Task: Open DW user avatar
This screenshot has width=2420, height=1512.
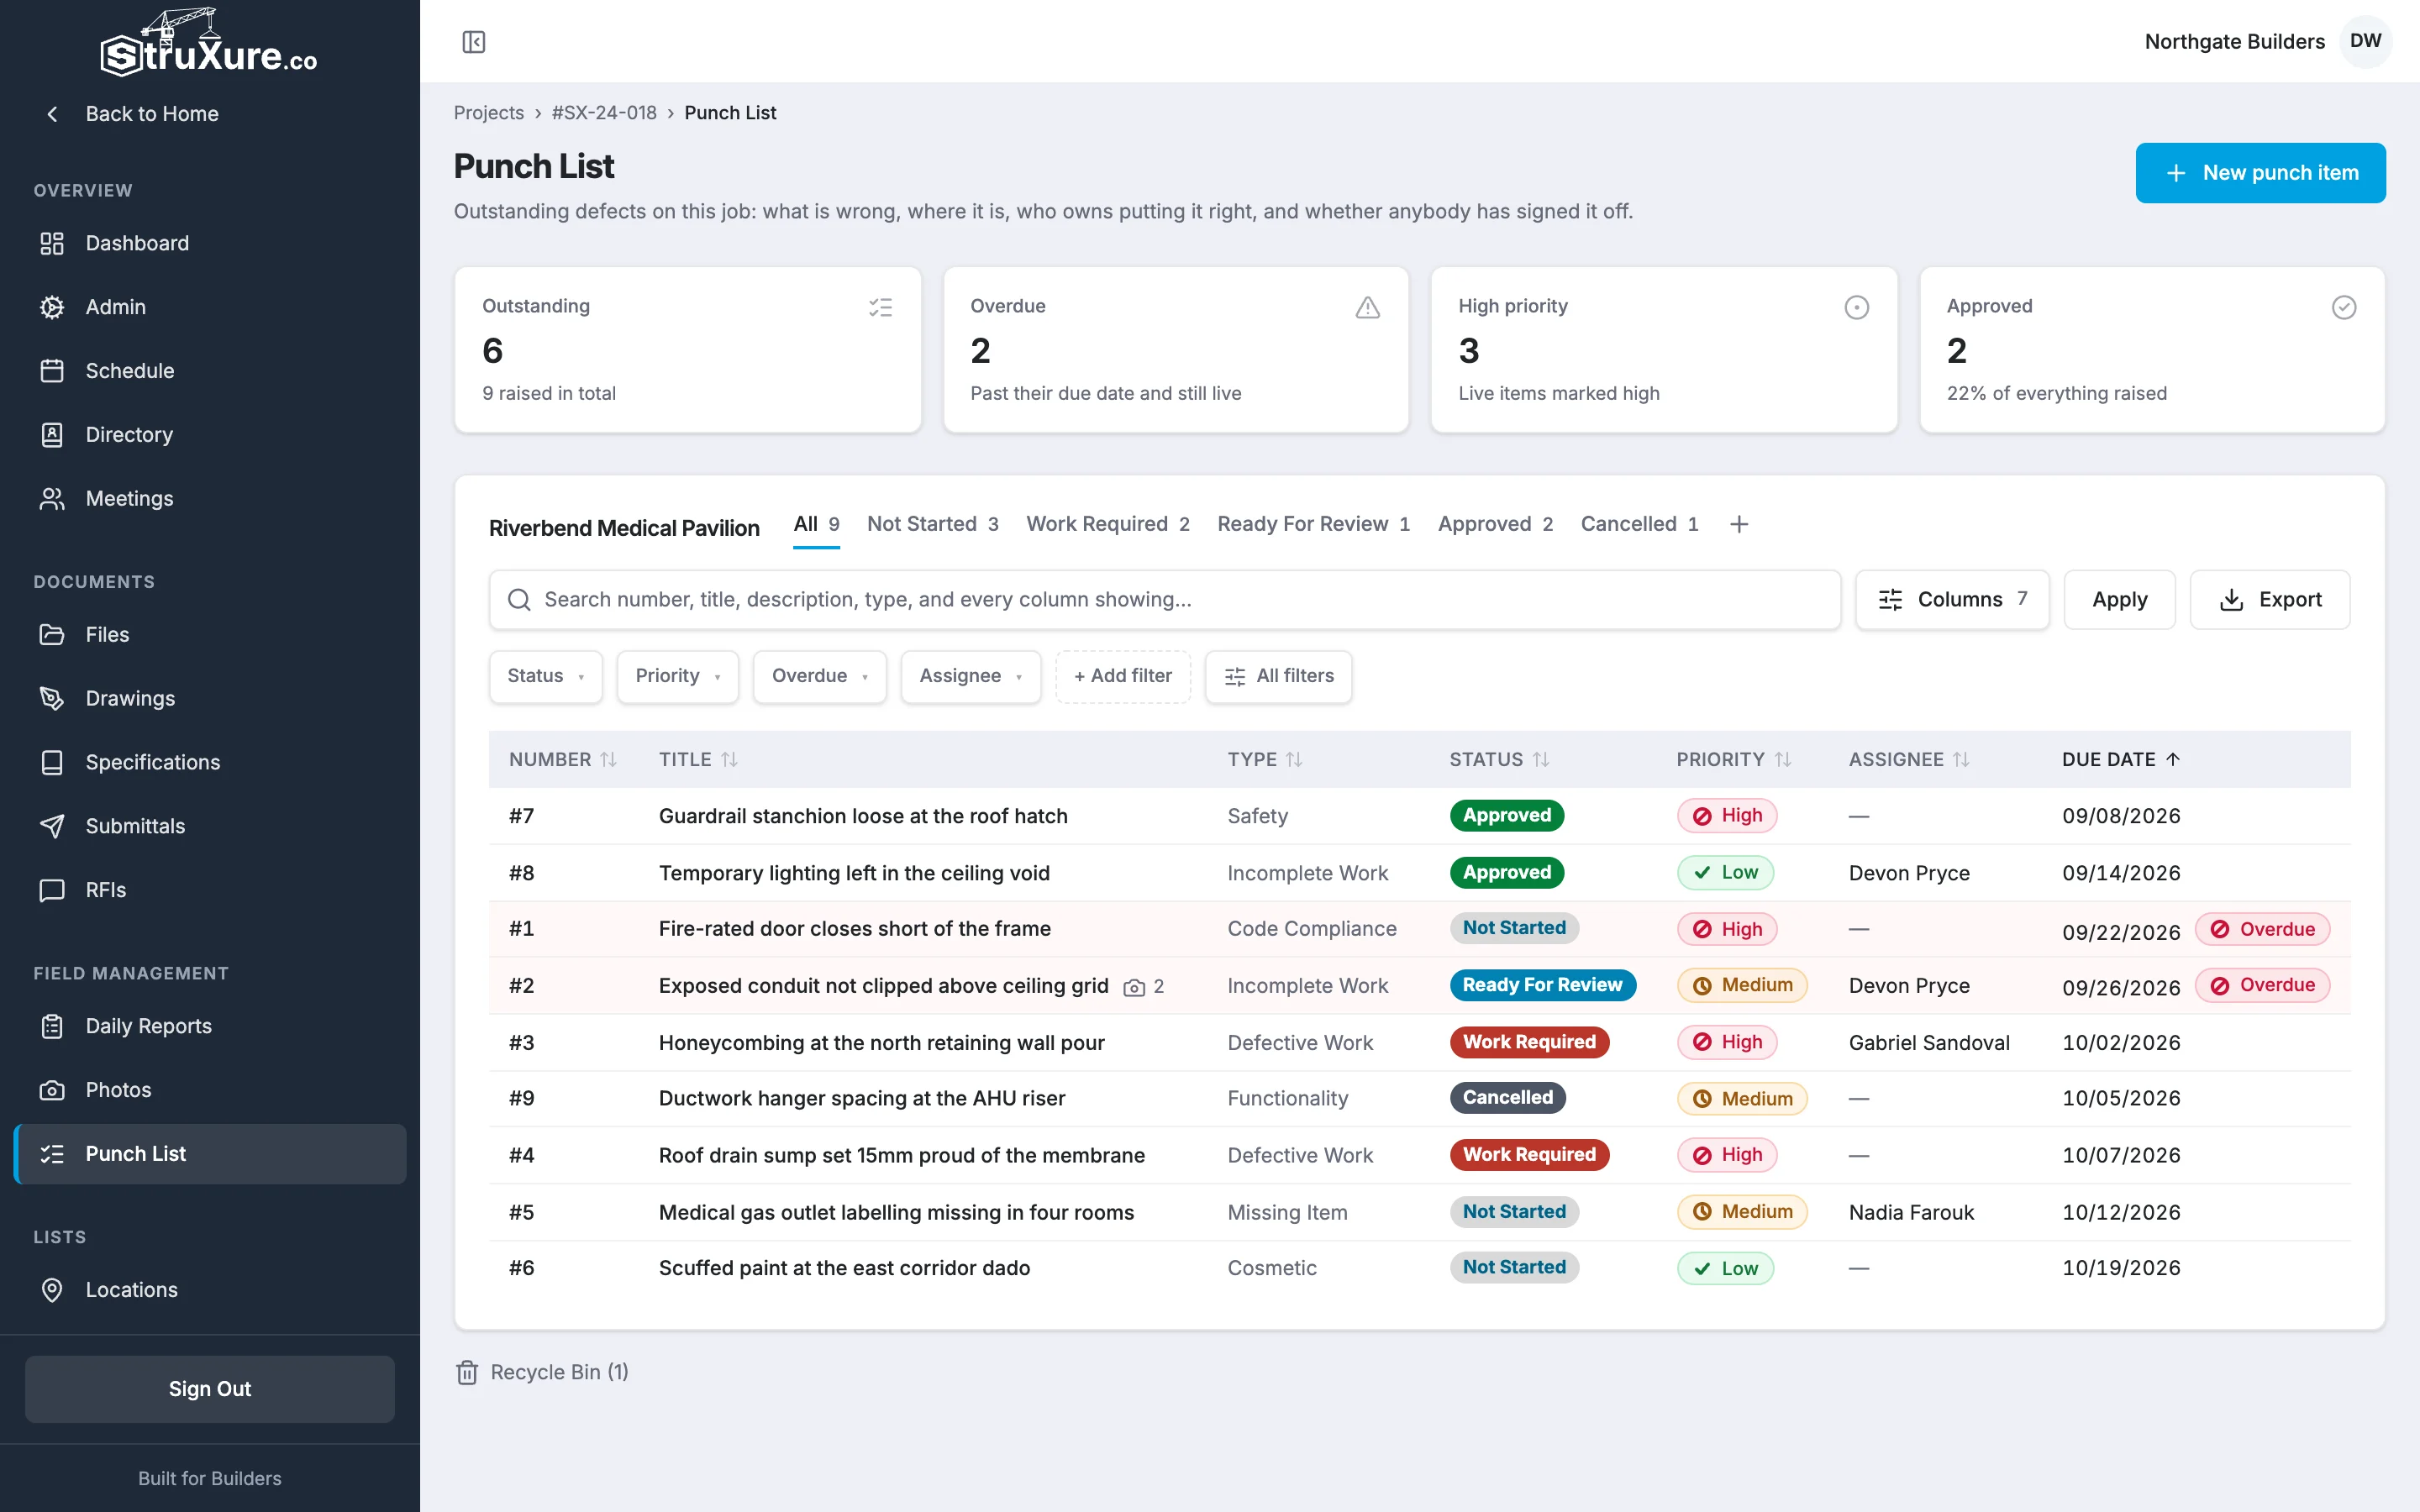Action: point(2365,41)
